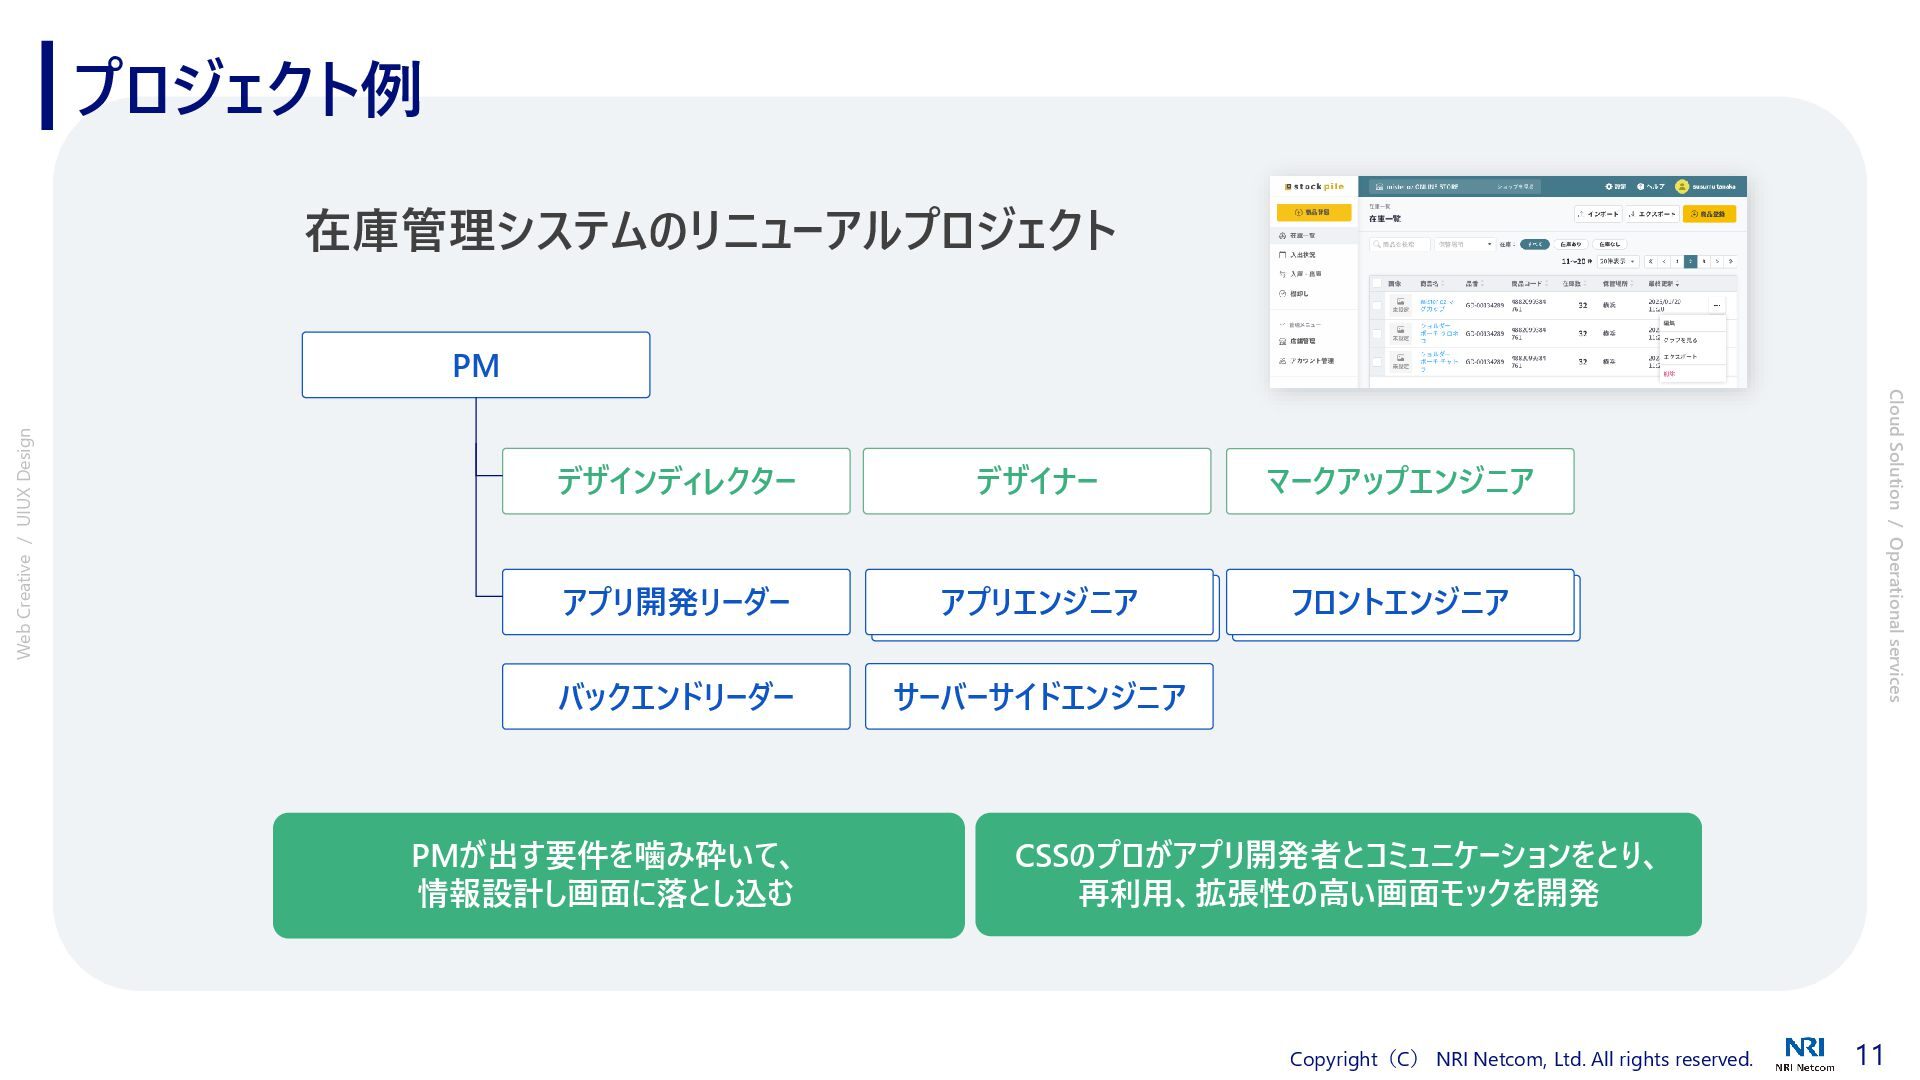The width and height of the screenshot is (1920, 1080).
Task: Click first product's image placeholder icon
Action: pyautogui.click(x=1400, y=302)
